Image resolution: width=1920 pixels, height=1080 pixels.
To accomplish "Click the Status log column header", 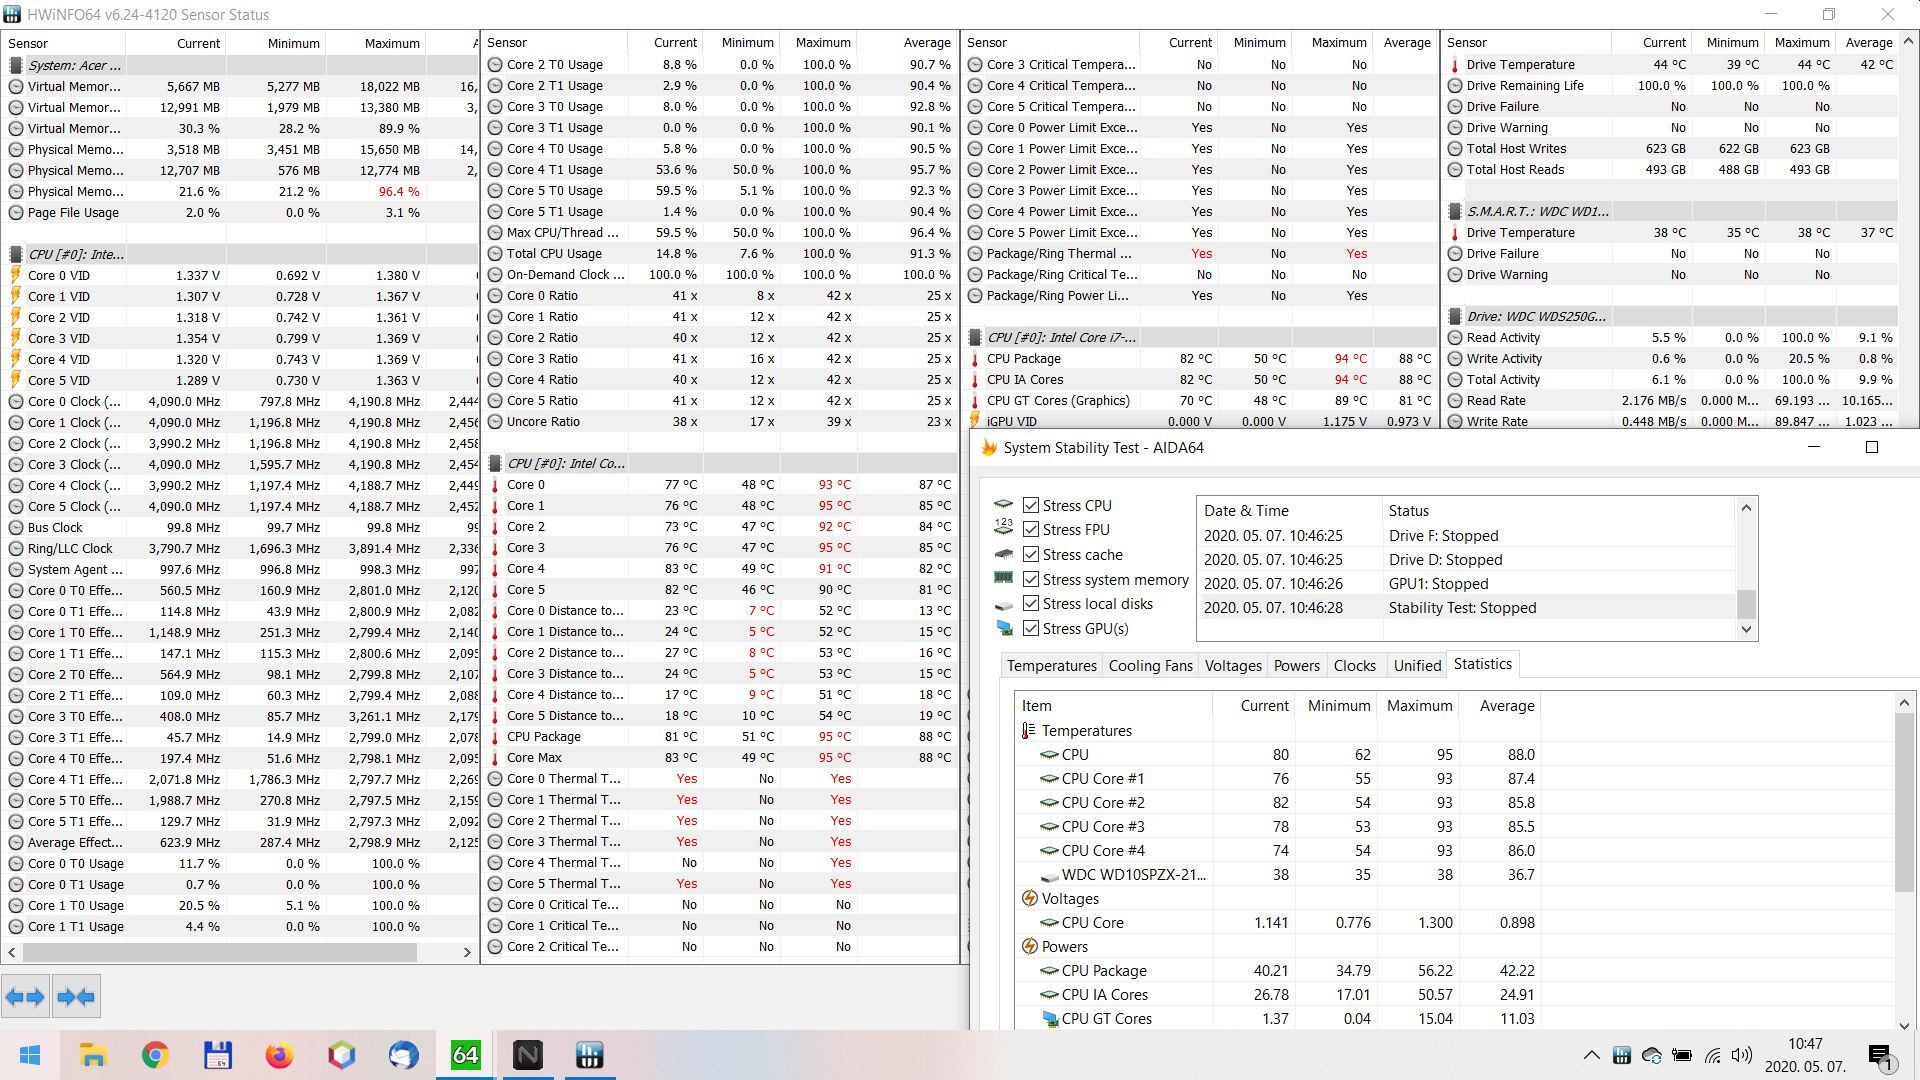I will point(1558,511).
